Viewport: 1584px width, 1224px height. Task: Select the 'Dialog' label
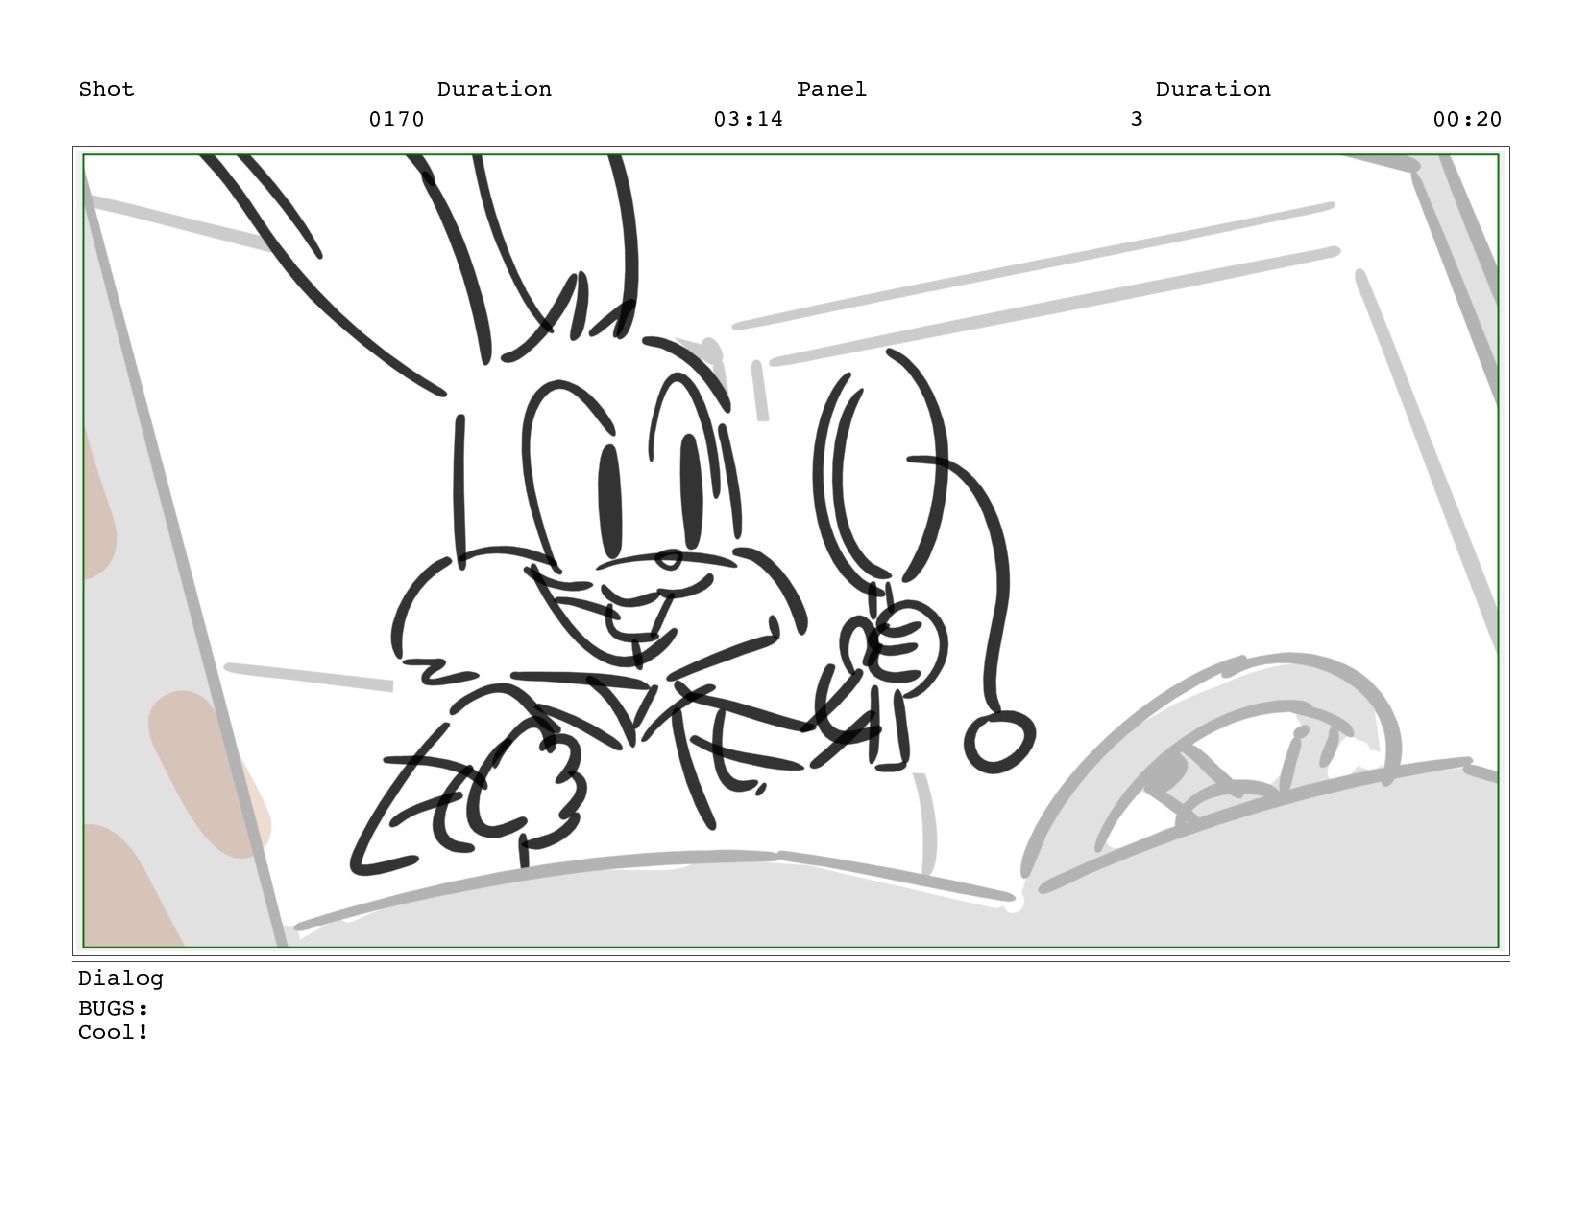coord(120,979)
